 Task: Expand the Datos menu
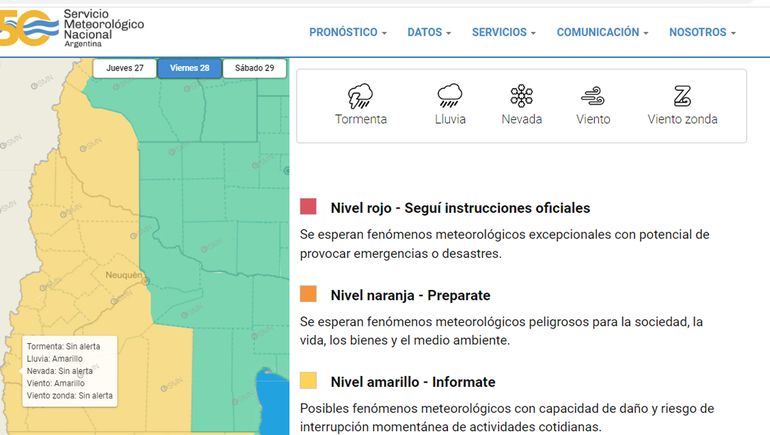[x=430, y=33]
